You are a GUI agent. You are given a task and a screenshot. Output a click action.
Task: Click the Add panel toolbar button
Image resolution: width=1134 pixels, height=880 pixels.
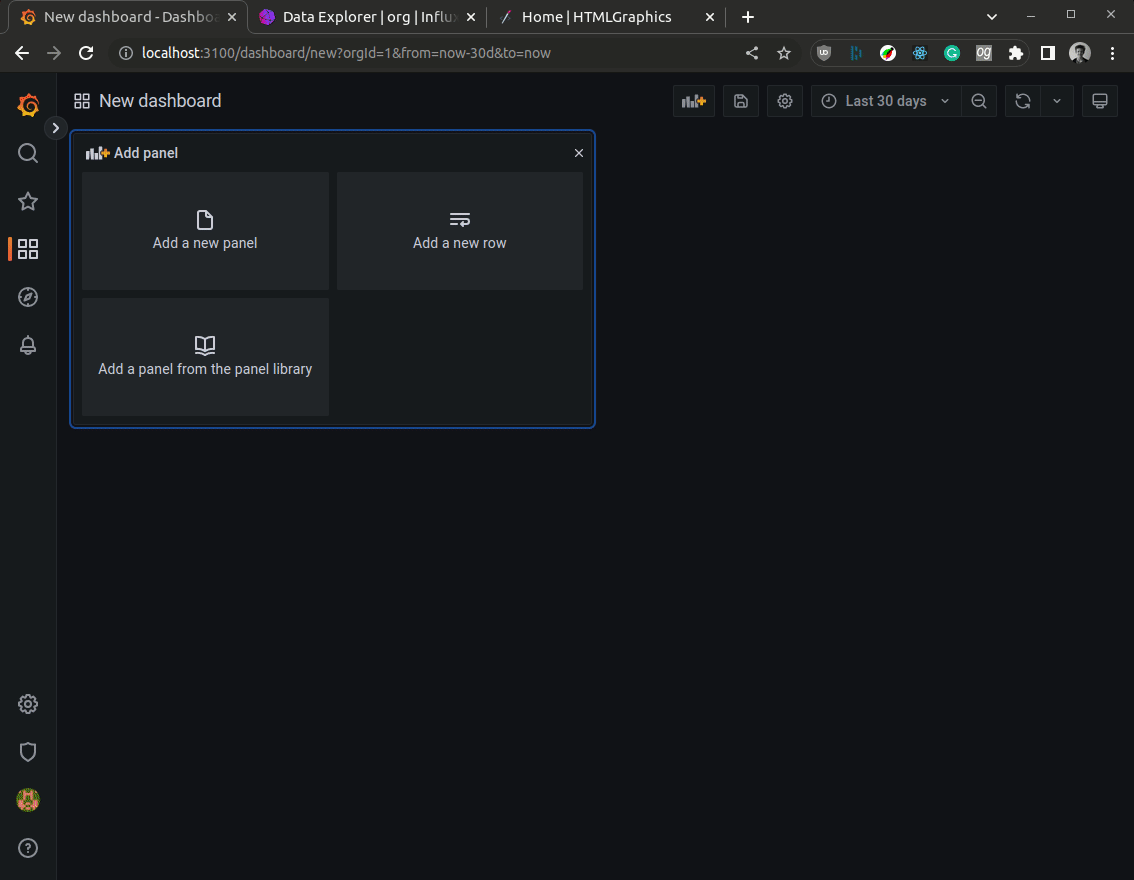tap(694, 101)
